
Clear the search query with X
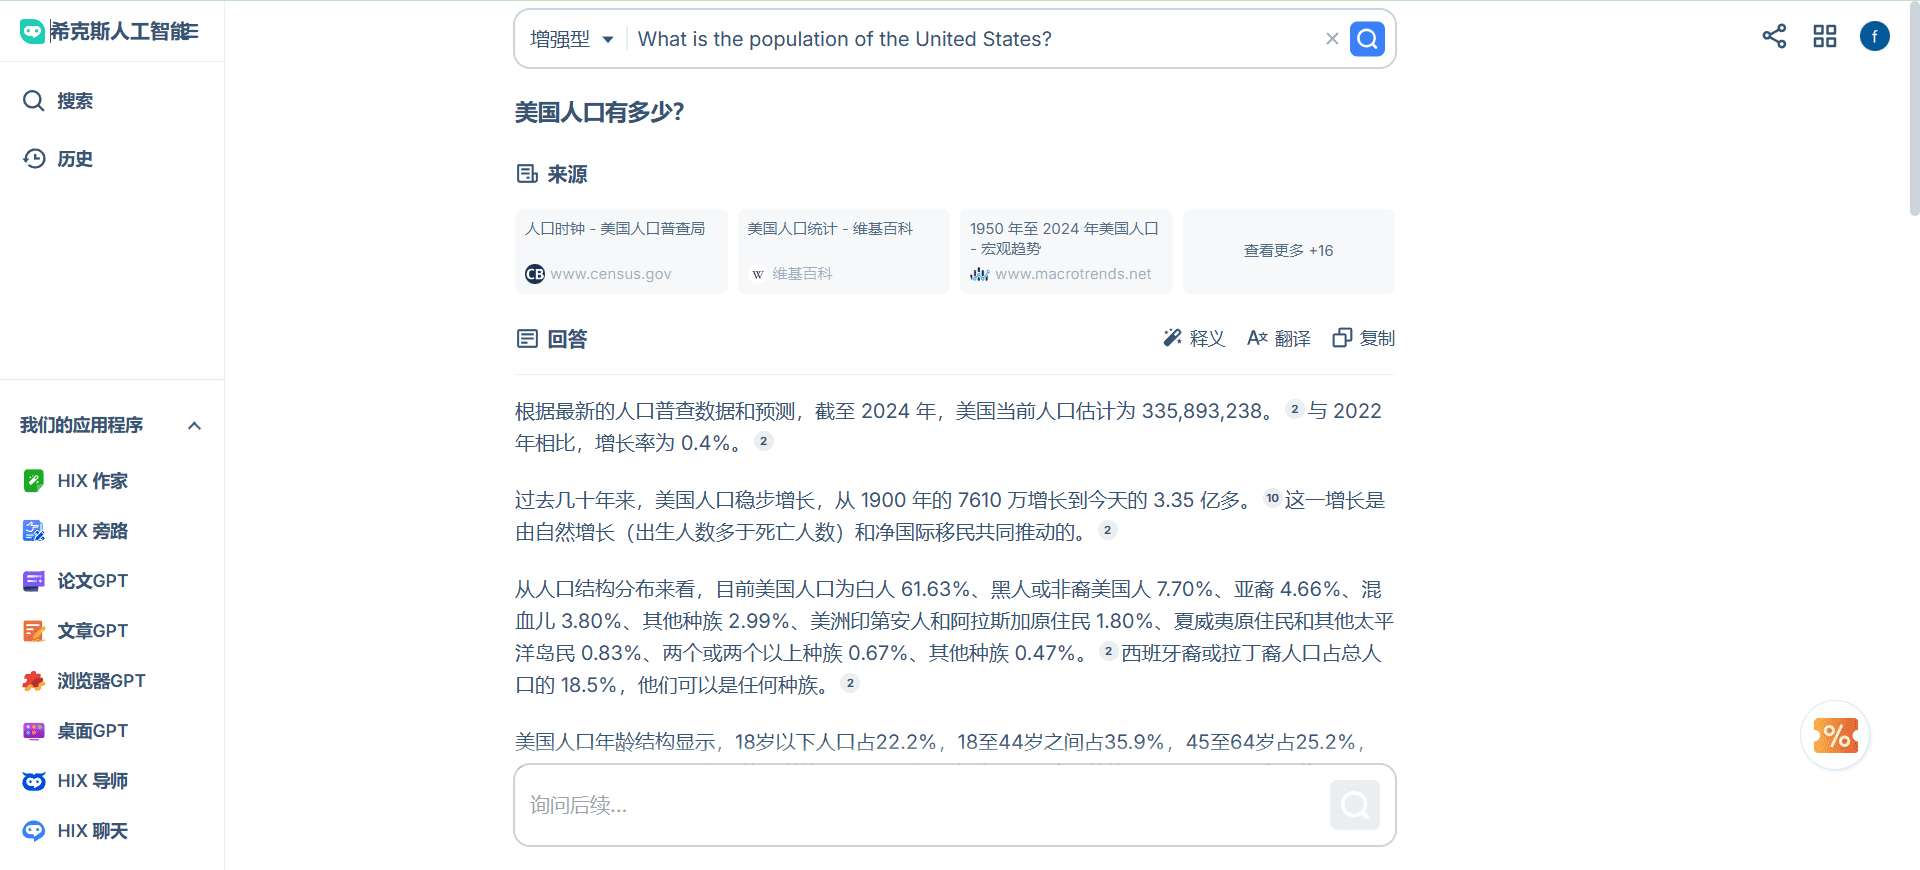[1332, 39]
